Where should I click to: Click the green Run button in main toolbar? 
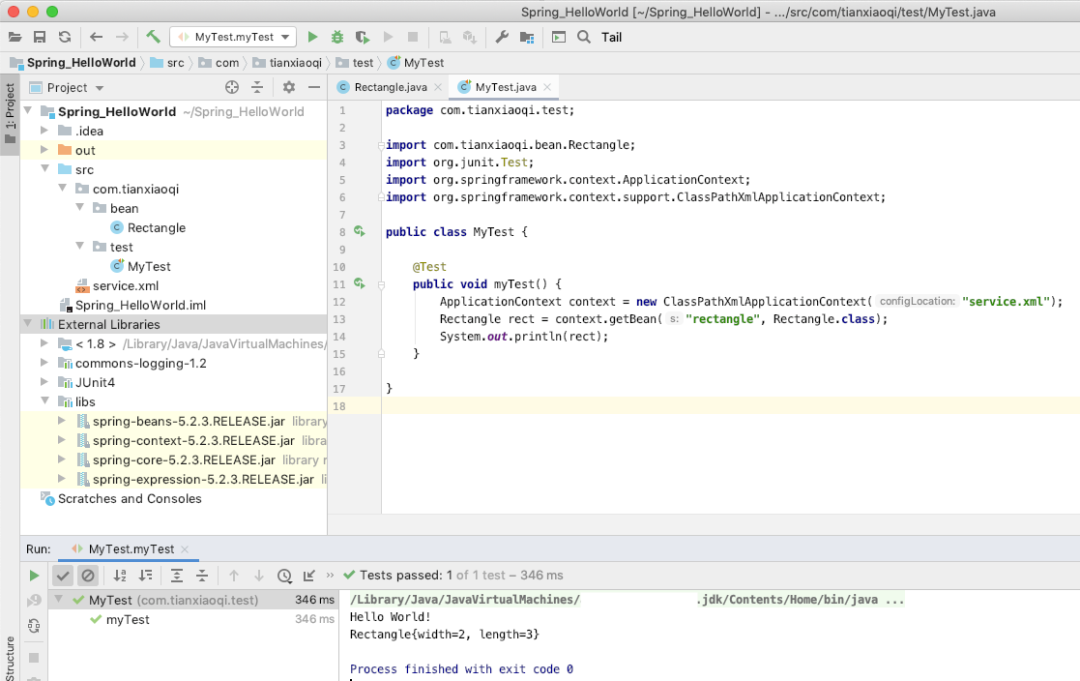[x=312, y=37]
